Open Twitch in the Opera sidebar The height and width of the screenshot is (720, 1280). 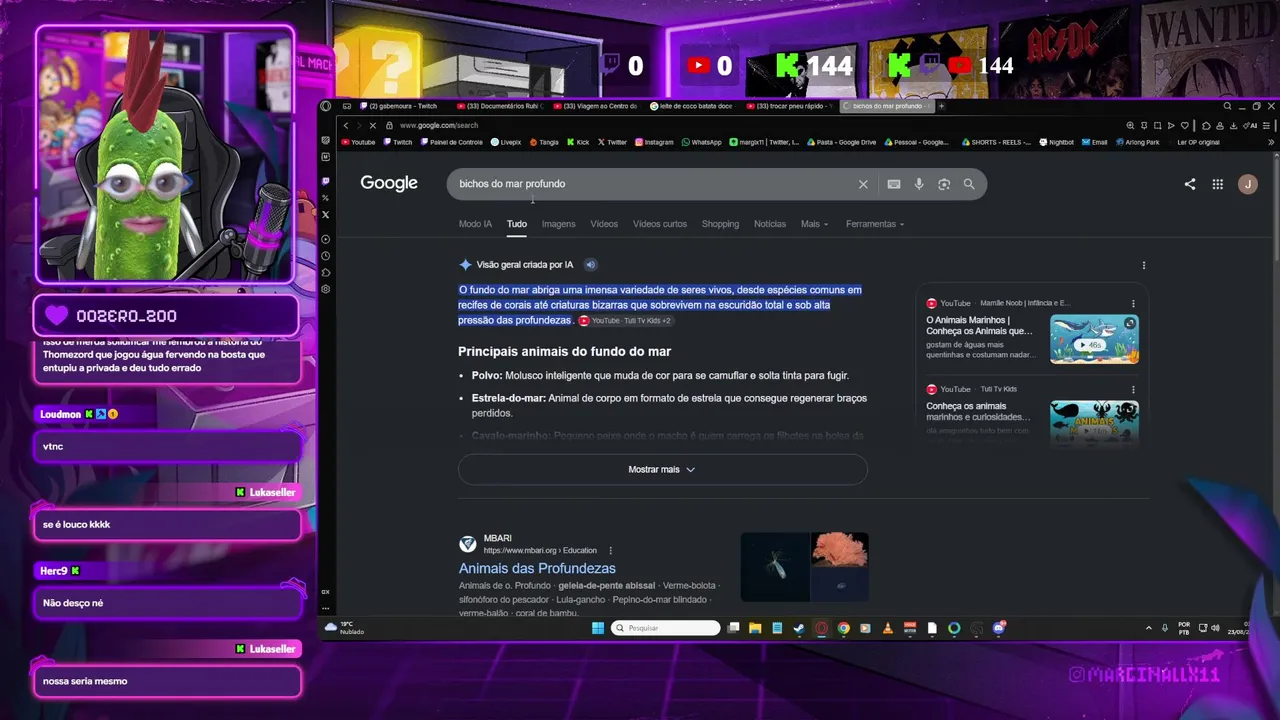[326, 181]
